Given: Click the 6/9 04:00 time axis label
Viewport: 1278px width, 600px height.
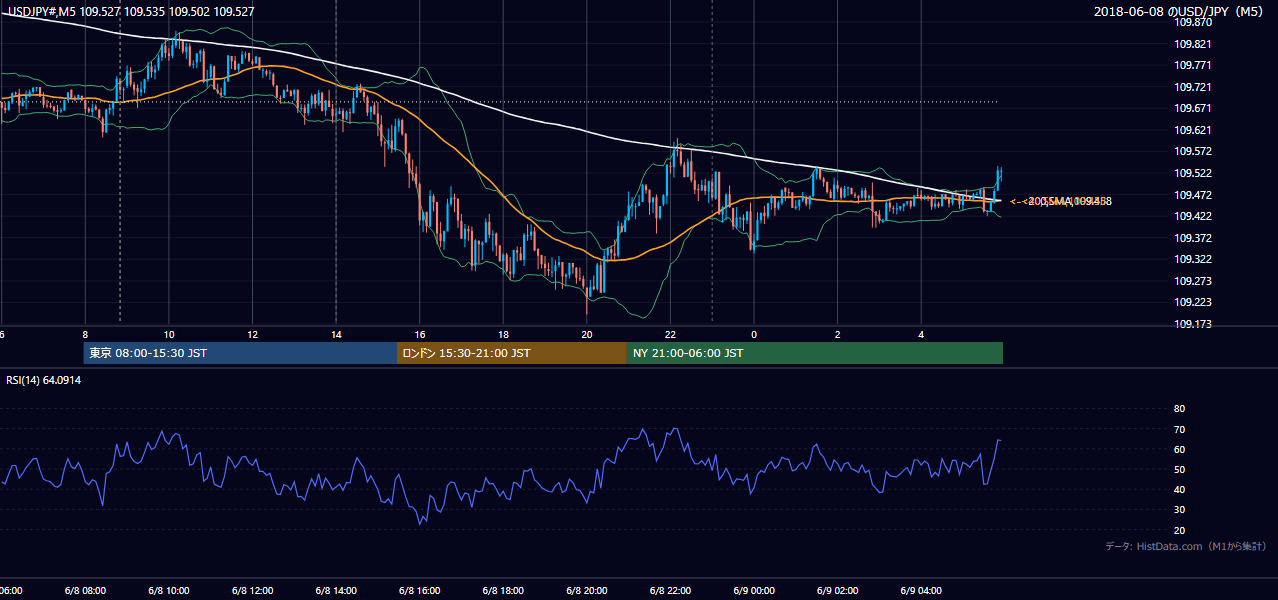Looking at the screenshot, I should tap(921, 590).
